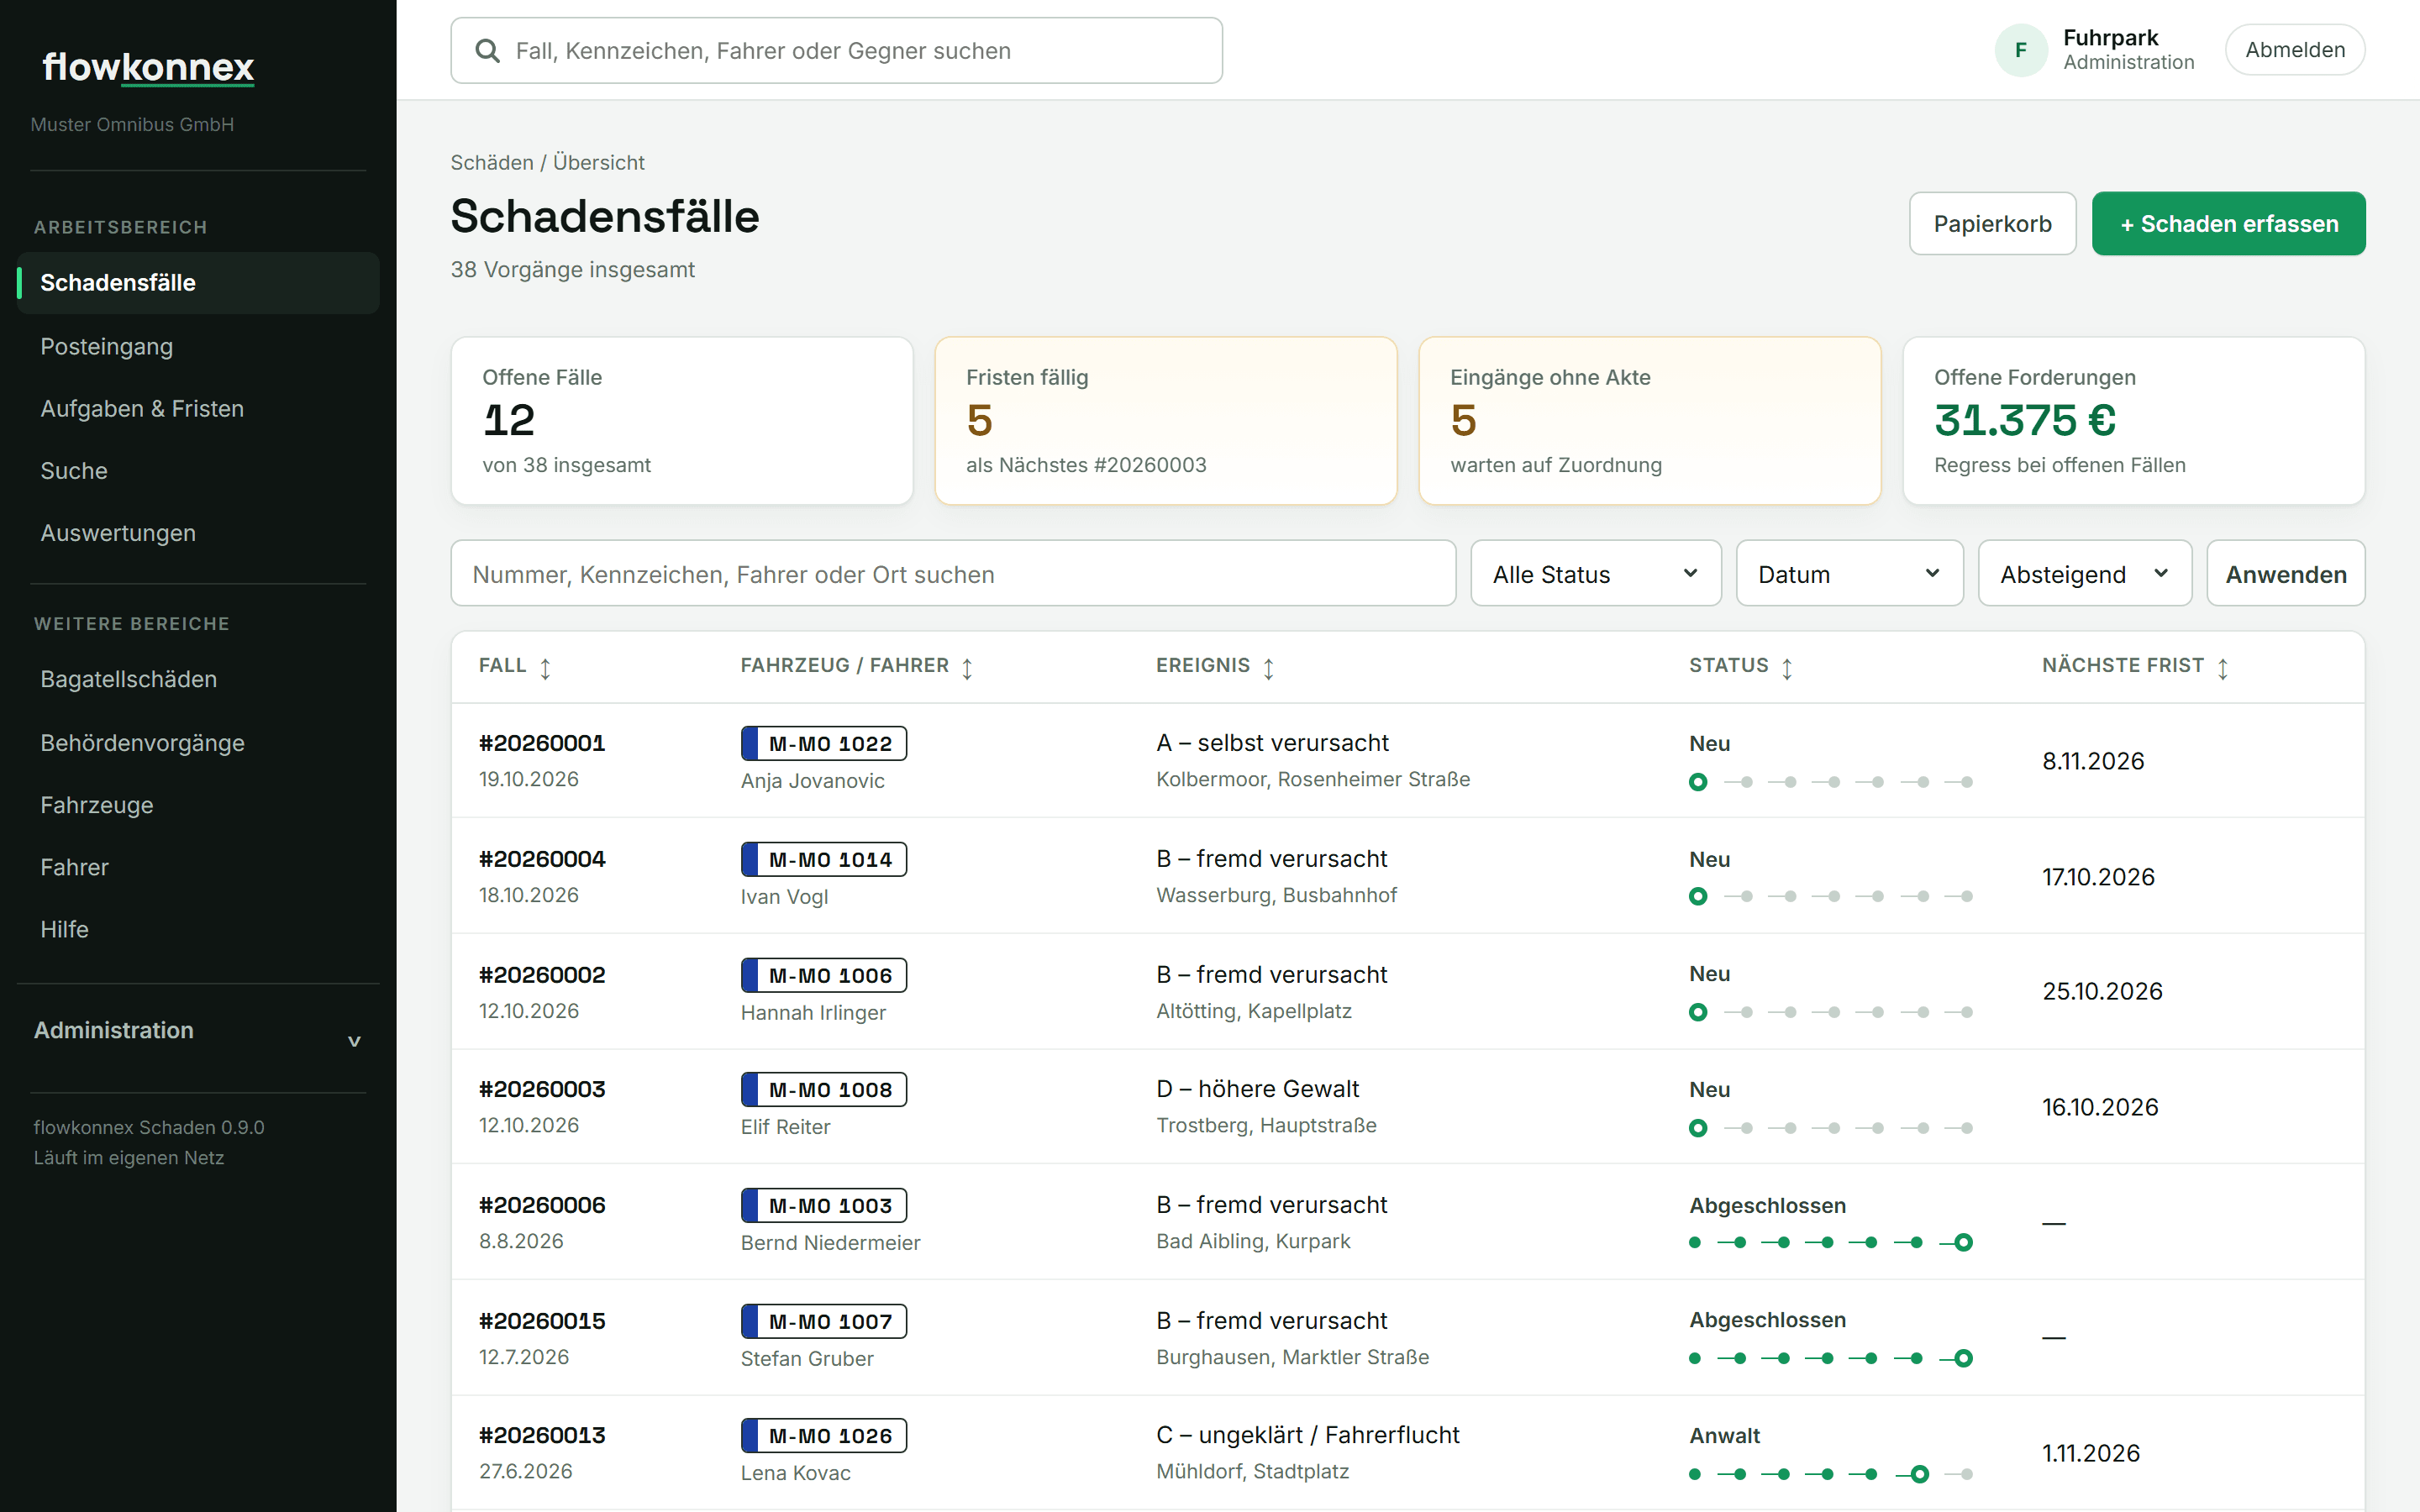Sort by the EREIGNIS column arrow icon
The image size is (2420, 1512).
click(1268, 668)
